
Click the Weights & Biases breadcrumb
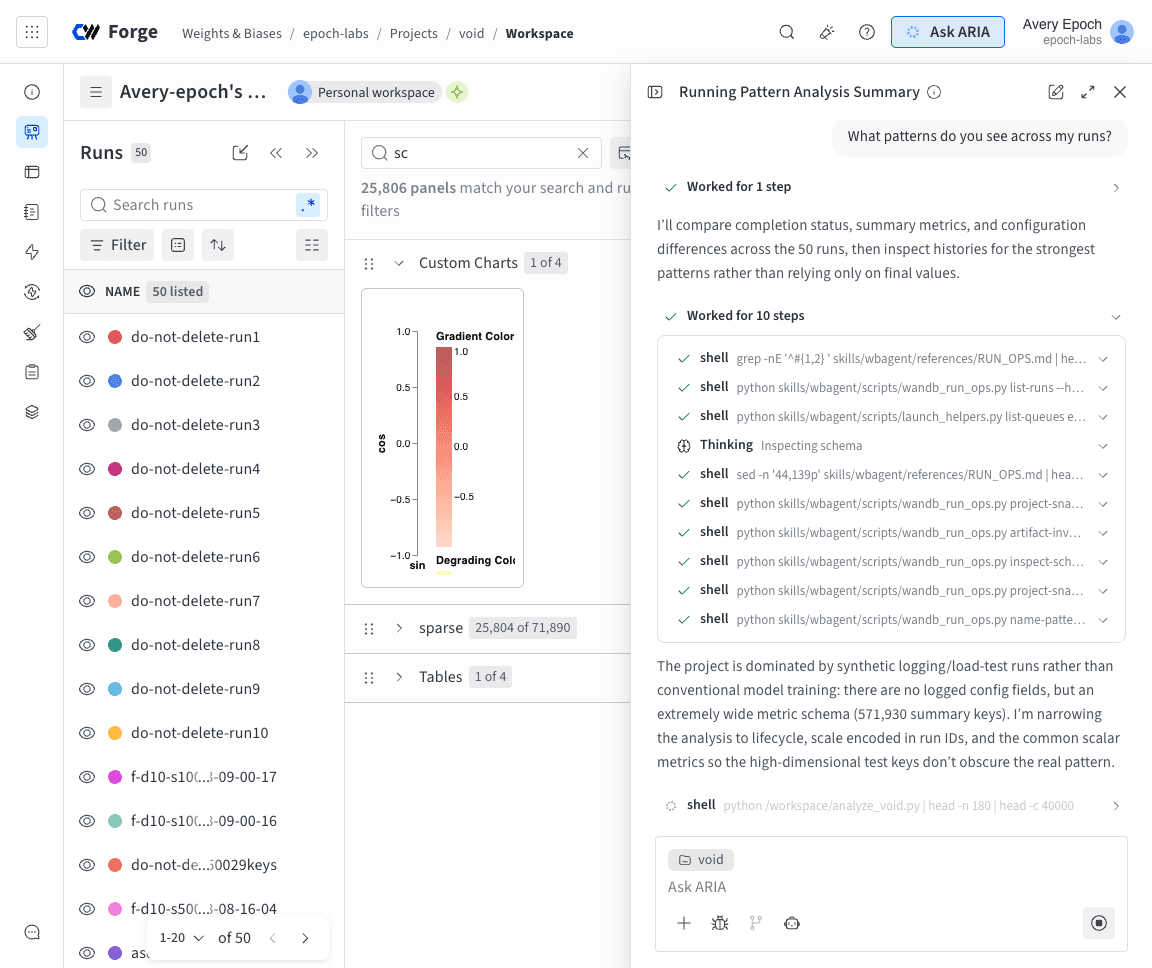(232, 33)
